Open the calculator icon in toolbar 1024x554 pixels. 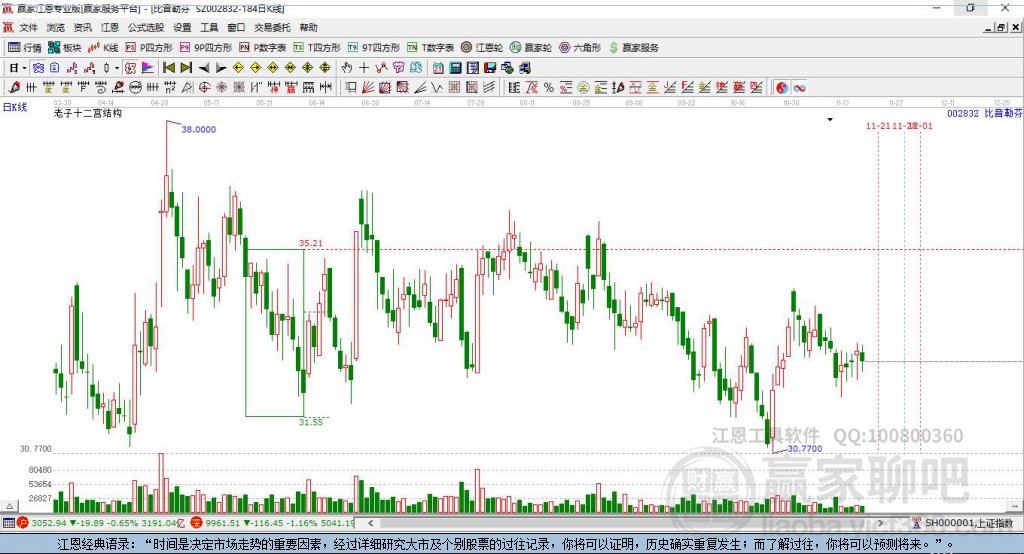[x=455, y=68]
